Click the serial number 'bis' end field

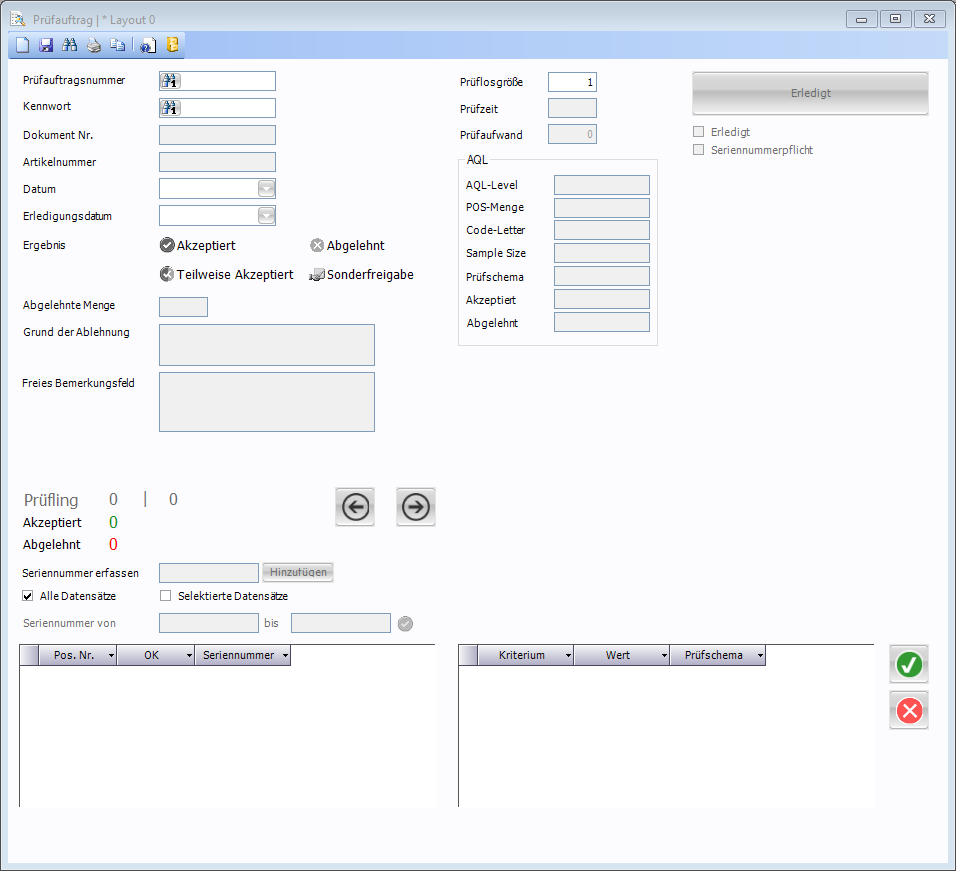(x=341, y=623)
